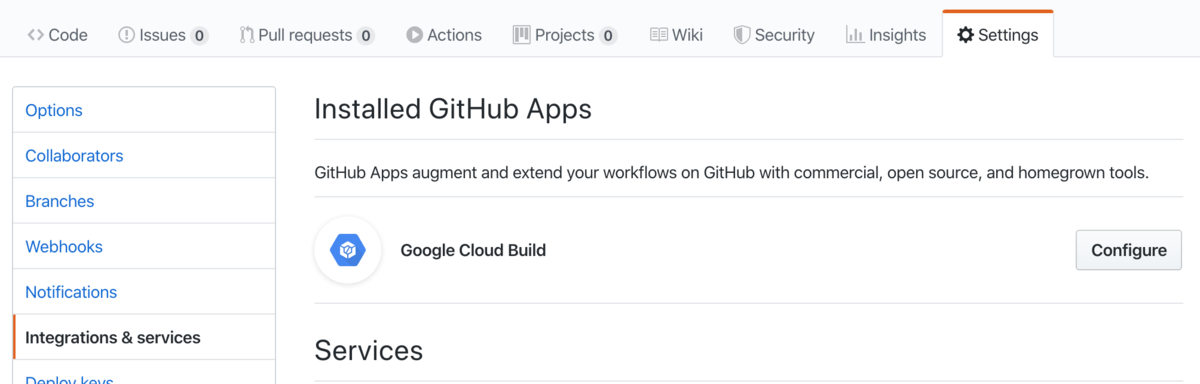
Task: Configure Google Cloud Build app
Action: (1128, 250)
